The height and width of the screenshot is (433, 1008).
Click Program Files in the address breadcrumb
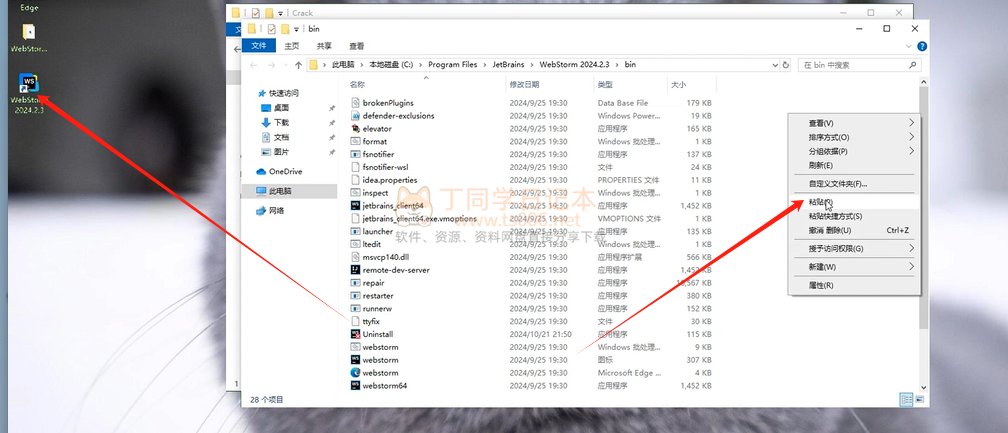point(453,65)
